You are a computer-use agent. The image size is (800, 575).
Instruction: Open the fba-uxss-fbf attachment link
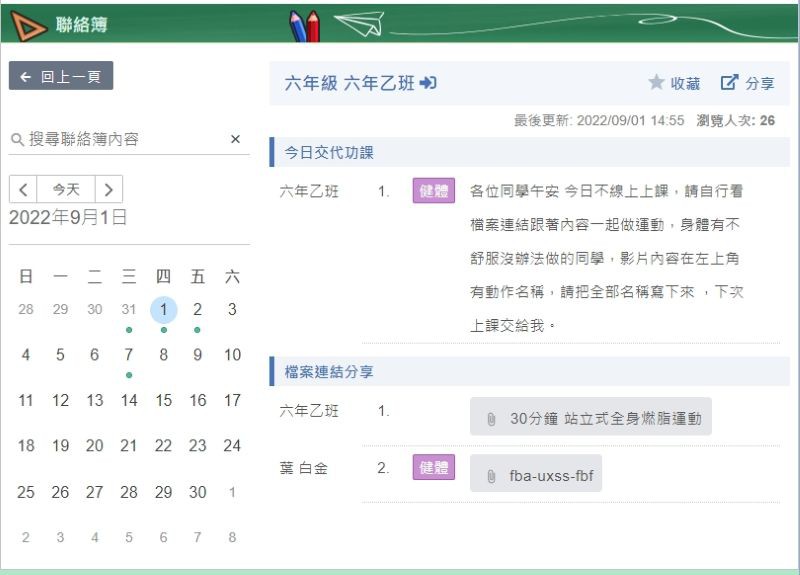pyautogui.click(x=536, y=476)
